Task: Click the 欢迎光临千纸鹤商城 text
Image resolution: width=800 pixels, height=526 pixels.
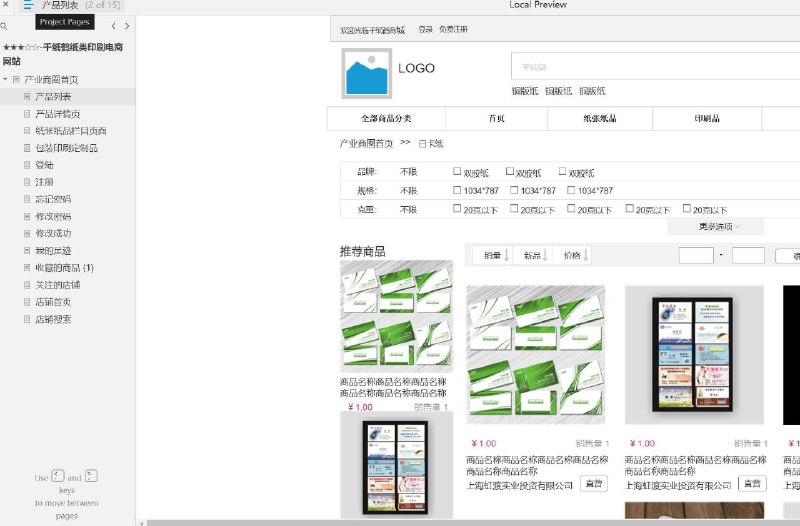Action: (372, 30)
